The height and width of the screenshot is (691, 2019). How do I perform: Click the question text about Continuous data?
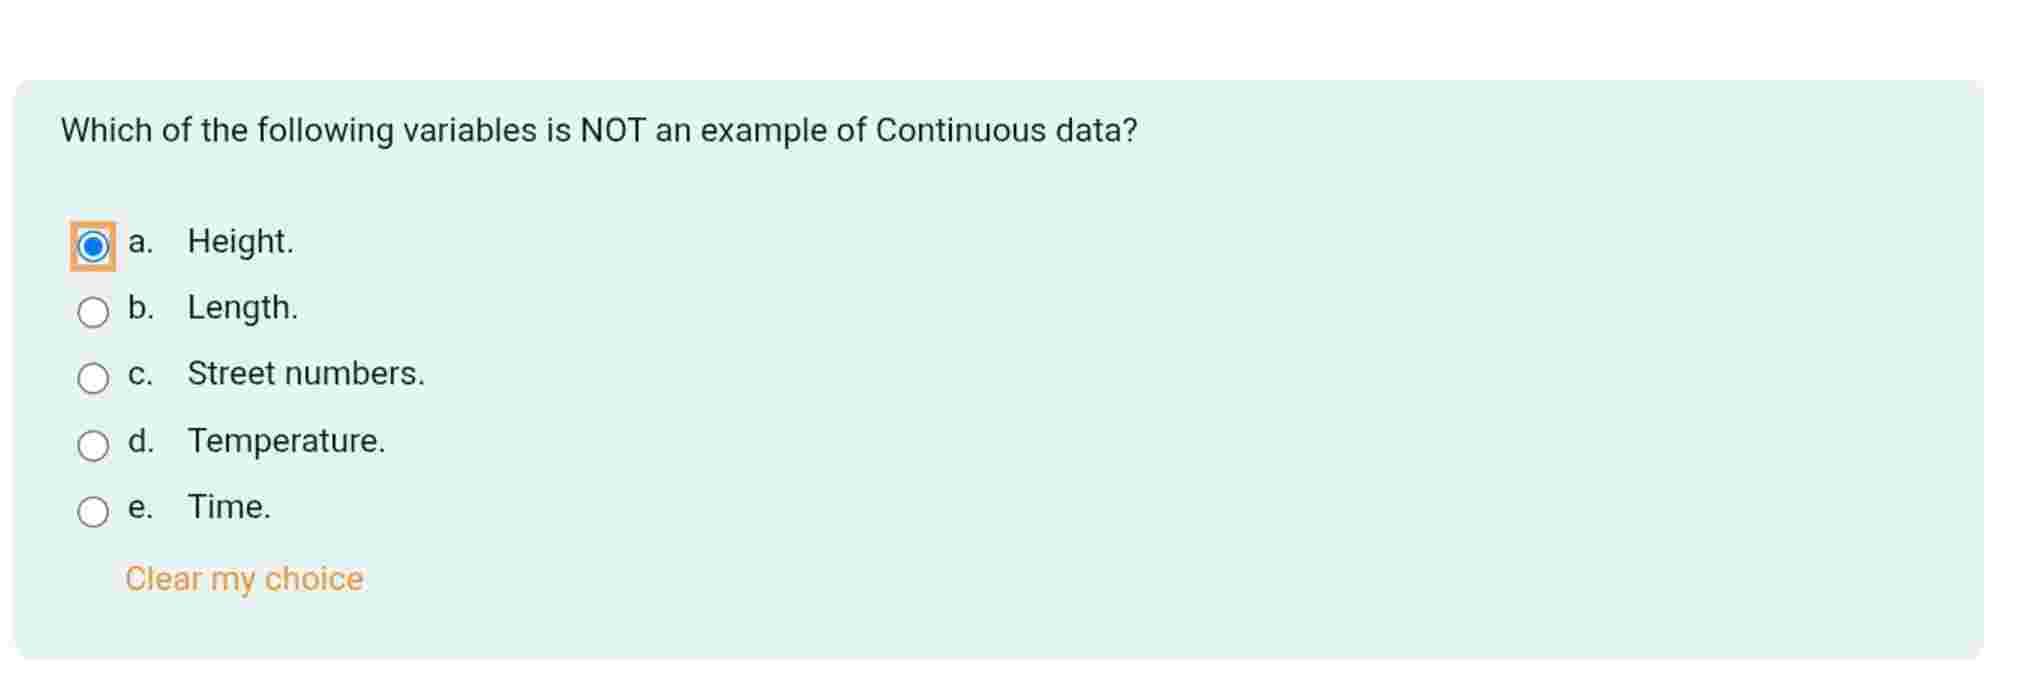[x=598, y=128]
